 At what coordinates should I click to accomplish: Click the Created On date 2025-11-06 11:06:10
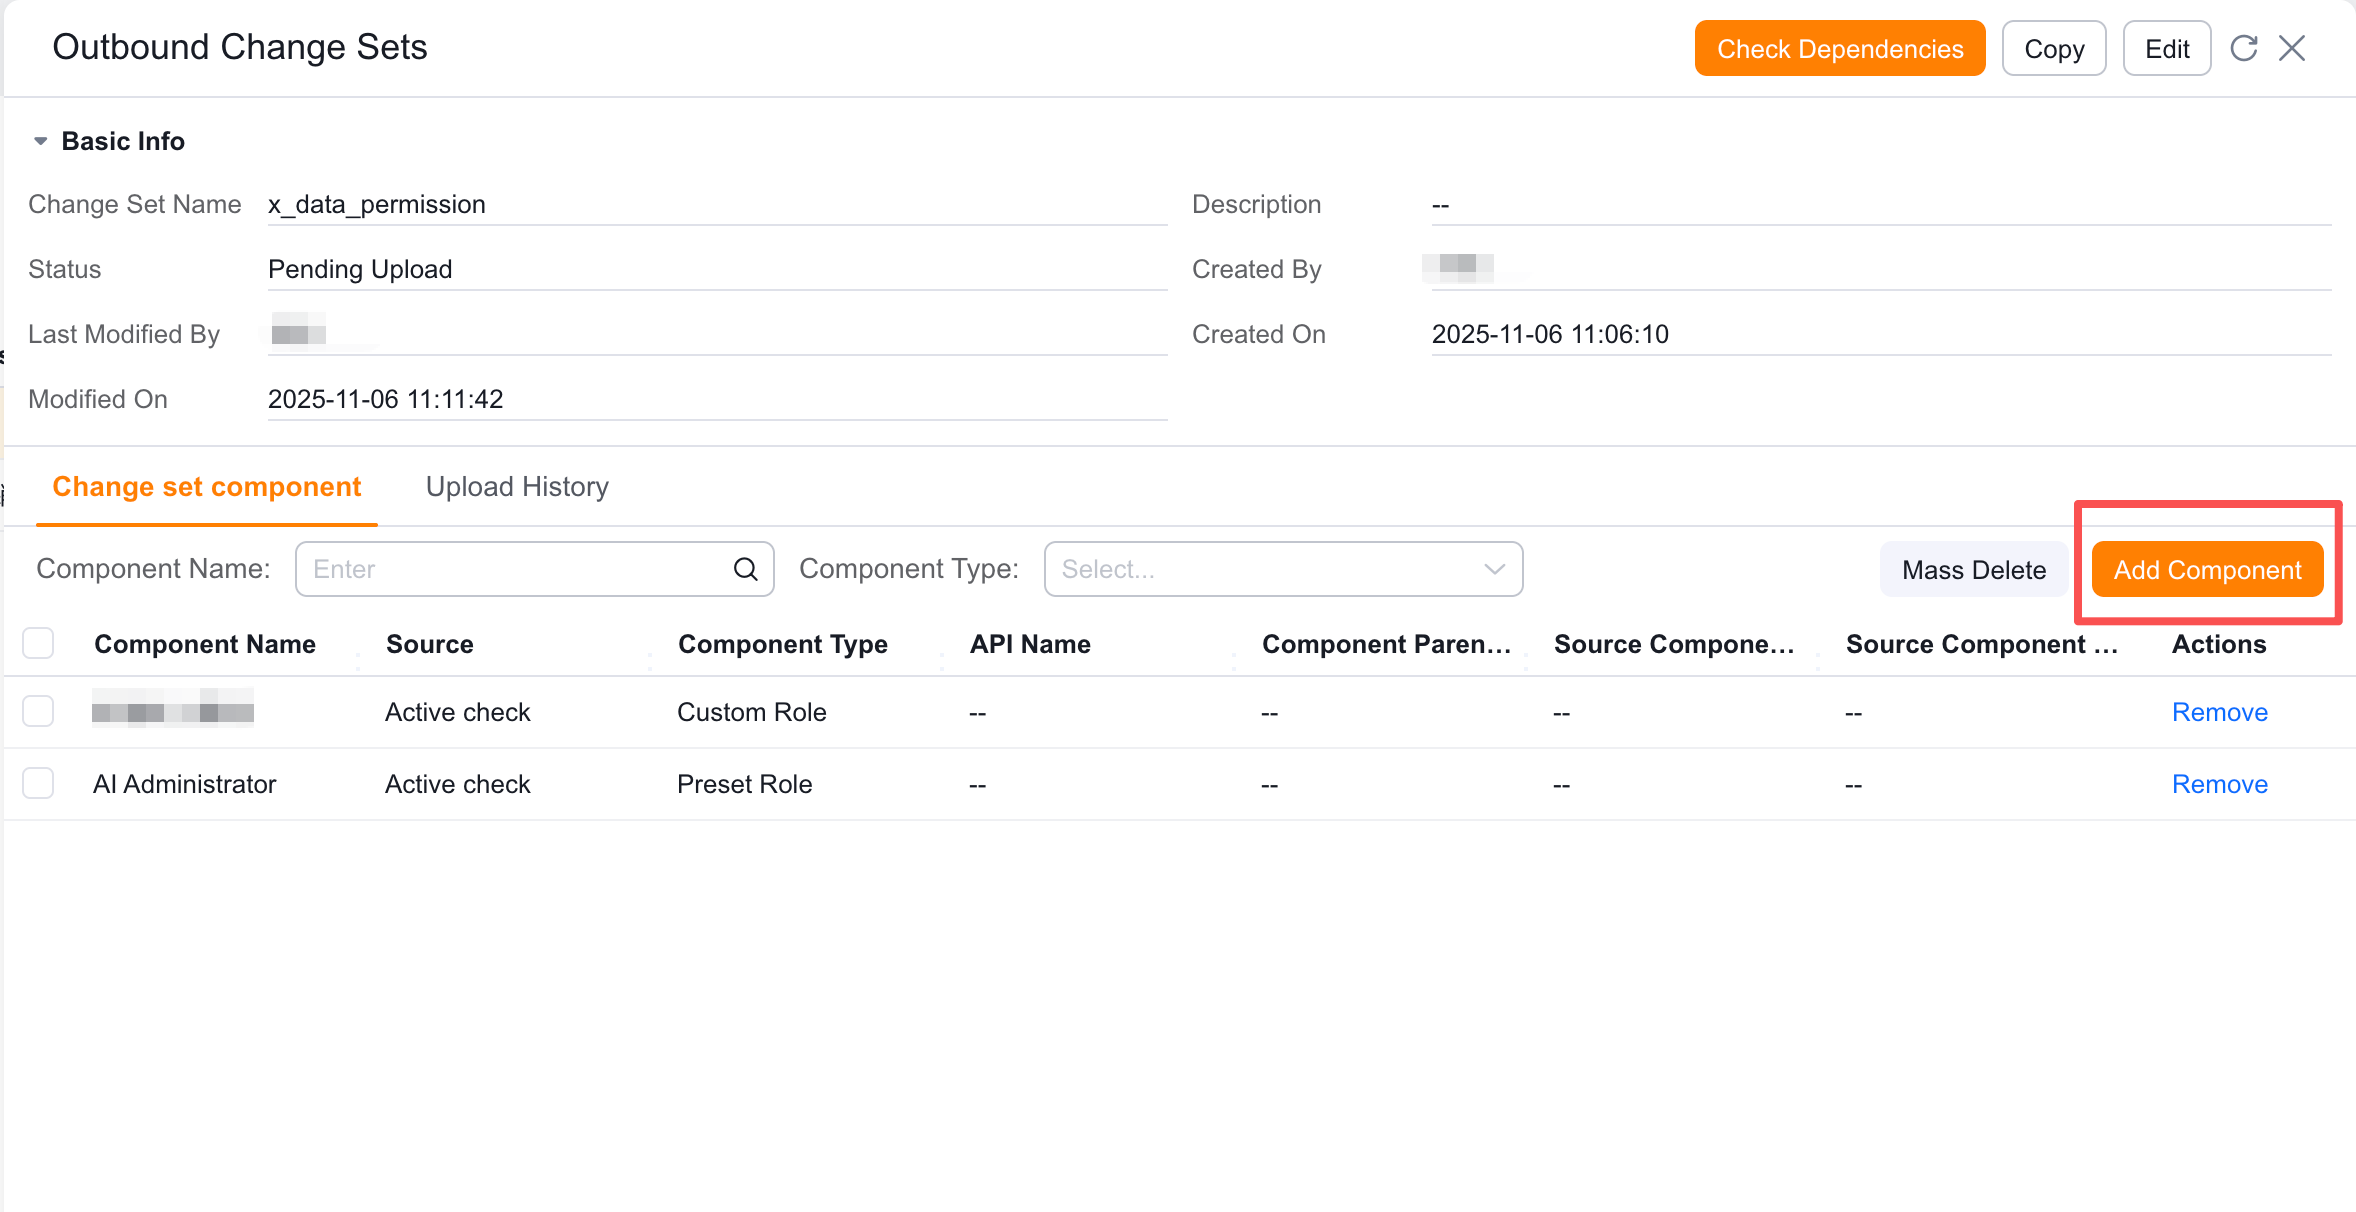pos(1550,334)
